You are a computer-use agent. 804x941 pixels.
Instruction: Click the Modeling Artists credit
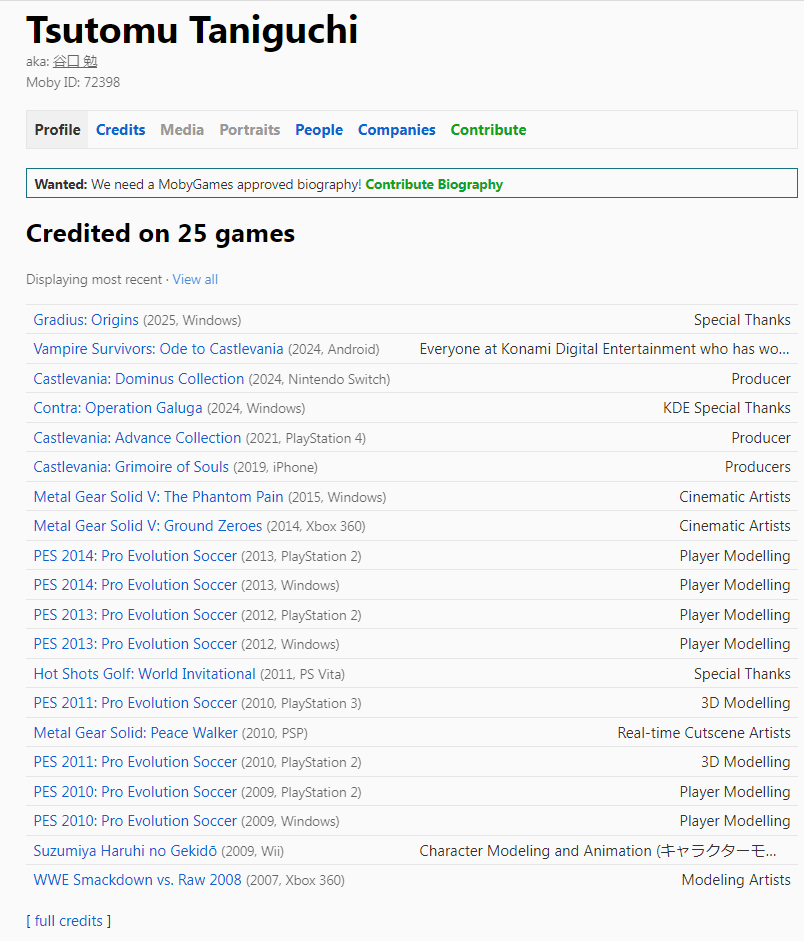(x=736, y=880)
